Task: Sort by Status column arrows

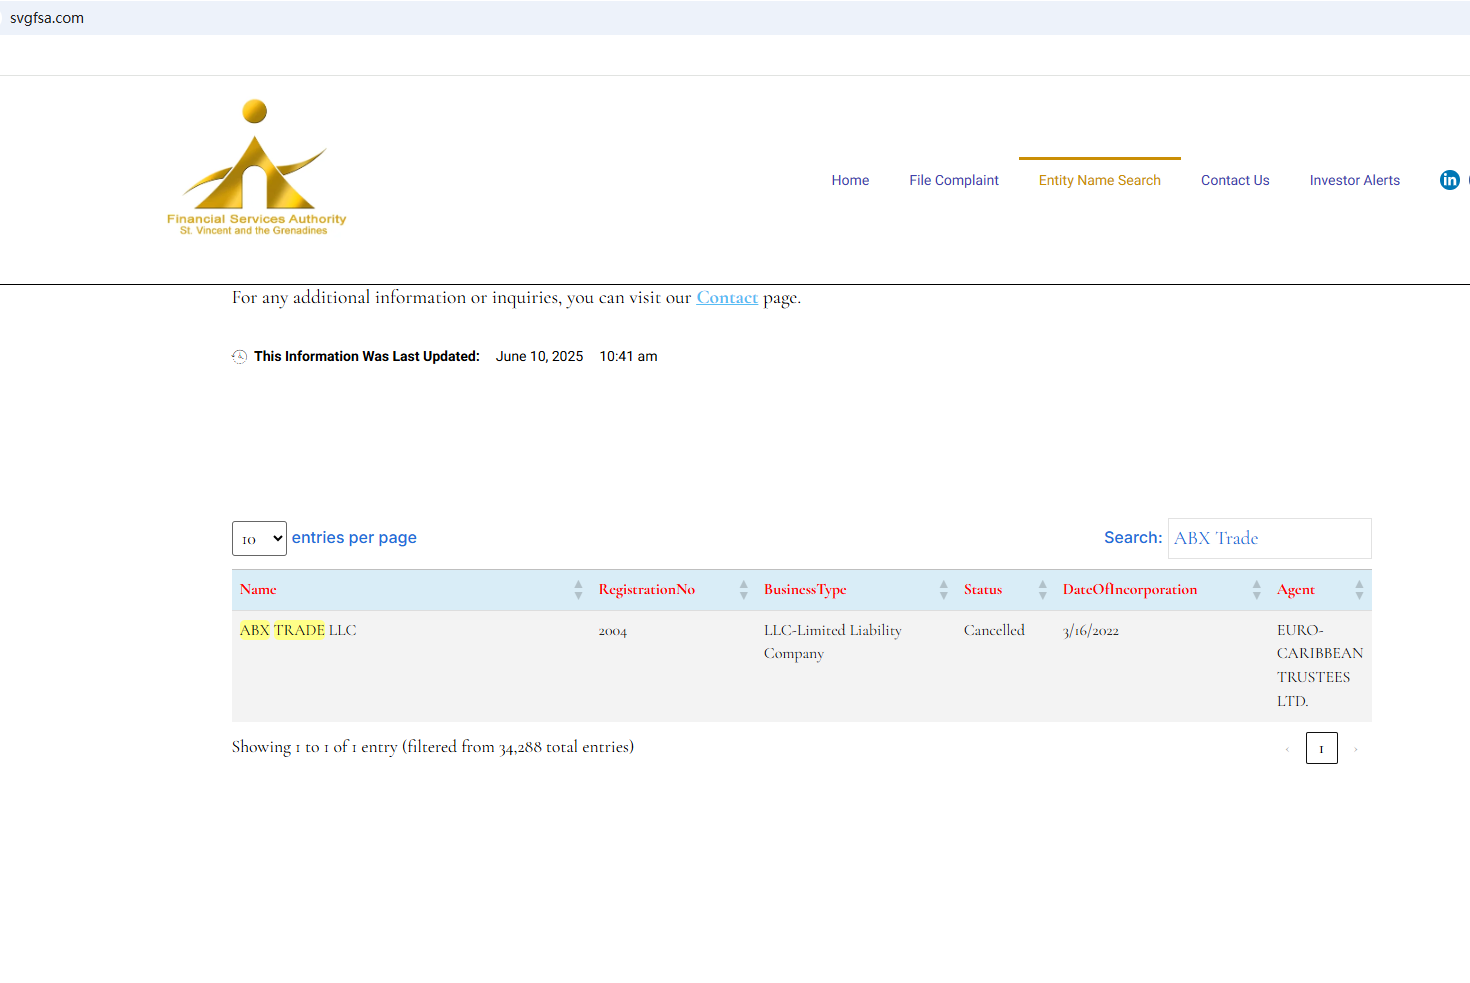Action: click(1042, 590)
